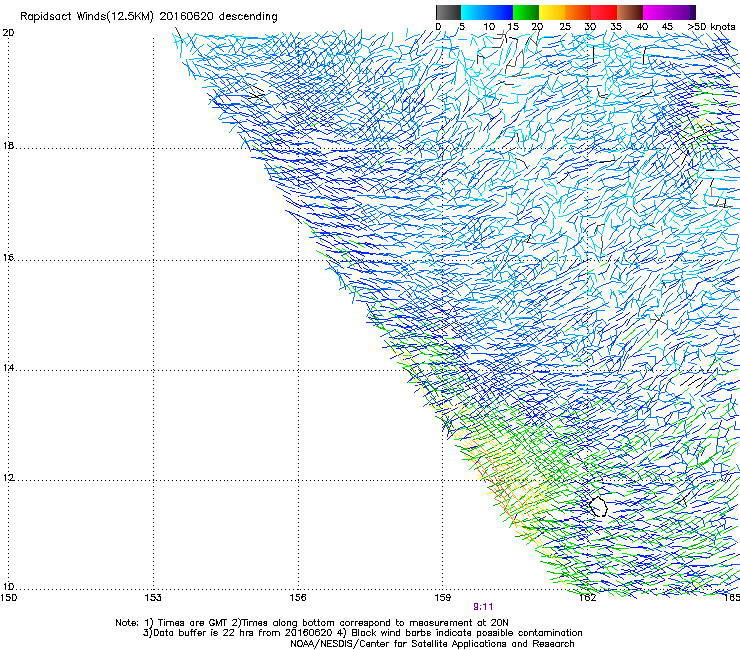The image size is (740, 650).
Task: Click the 'Data buffer is 22 hrs' note line
Action: click(362, 633)
